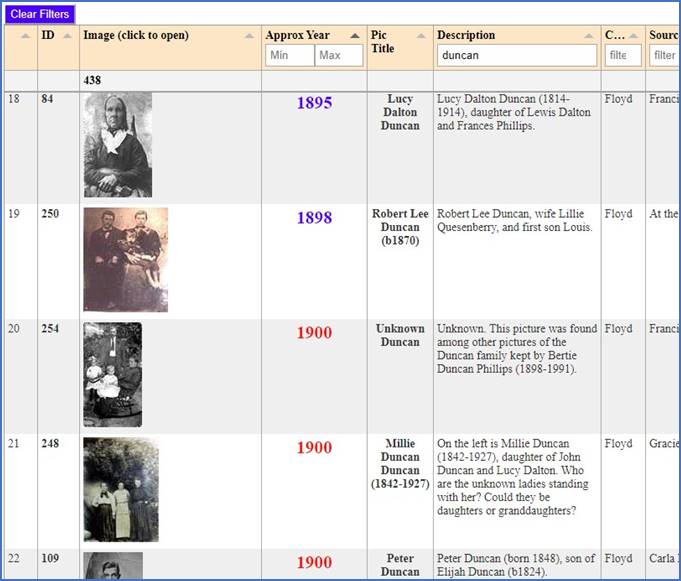Click the Pic Title header label
Viewport: 681px width, 581px height.
[382, 42]
